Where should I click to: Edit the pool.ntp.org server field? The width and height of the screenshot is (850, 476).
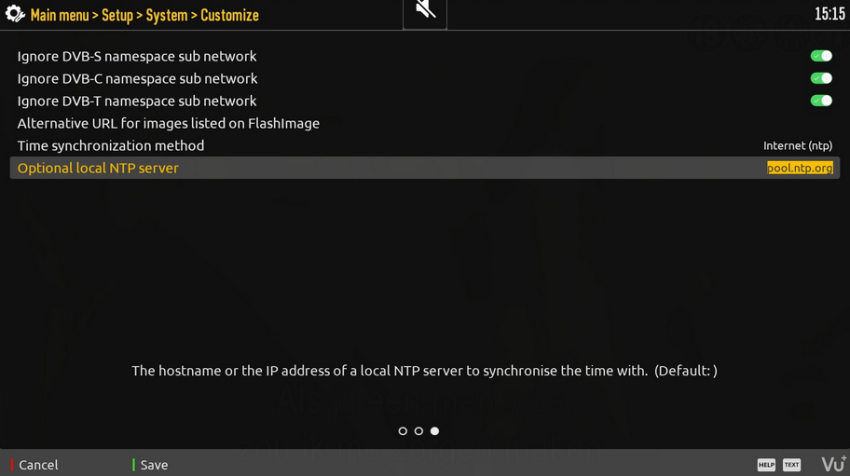pyautogui.click(x=799, y=168)
